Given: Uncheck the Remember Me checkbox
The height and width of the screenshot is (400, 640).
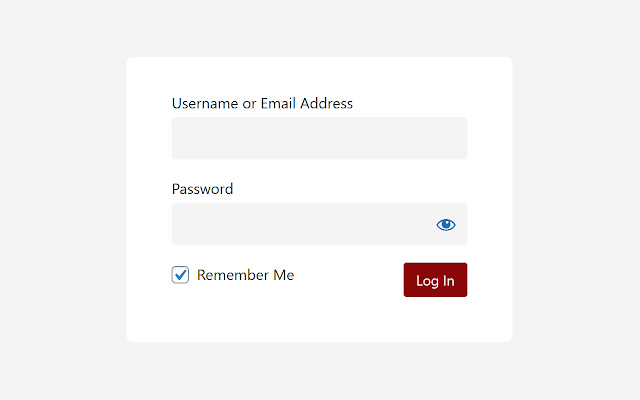Looking at the screenshot, I should [x=181, y=275].
